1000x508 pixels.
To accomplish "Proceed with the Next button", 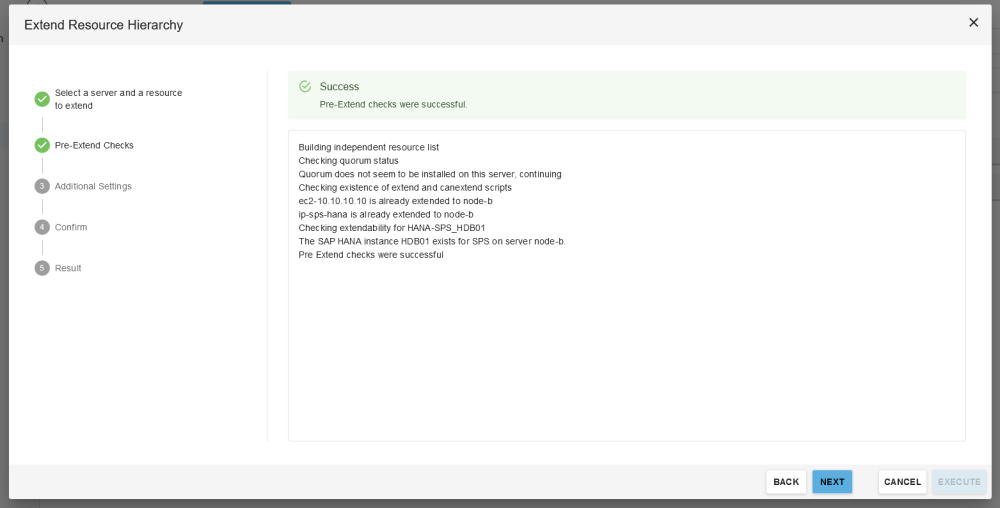I will pyautogui.click(x=832, y=482).
